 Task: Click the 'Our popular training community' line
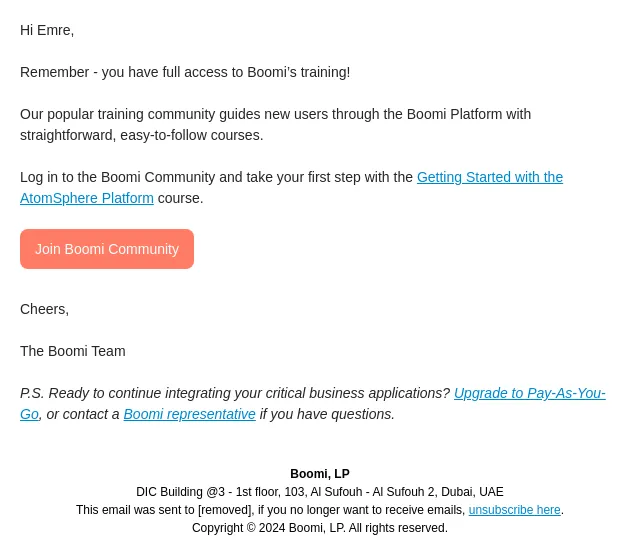[276, 114]
